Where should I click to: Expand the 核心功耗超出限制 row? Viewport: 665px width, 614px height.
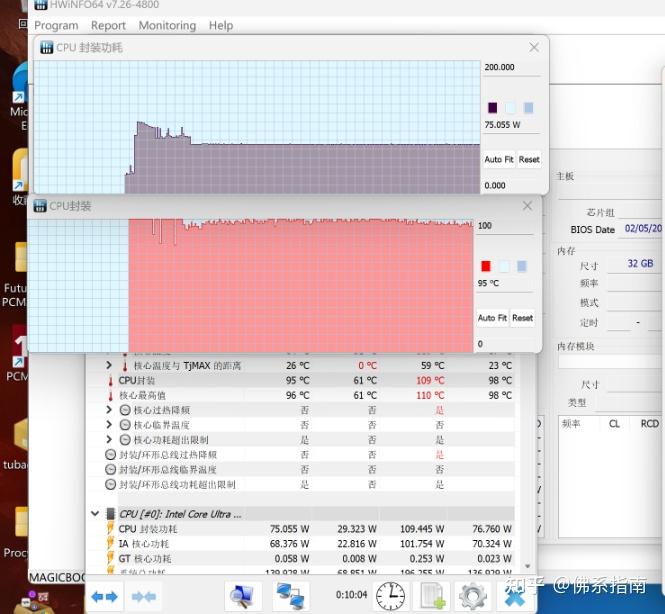109,439
